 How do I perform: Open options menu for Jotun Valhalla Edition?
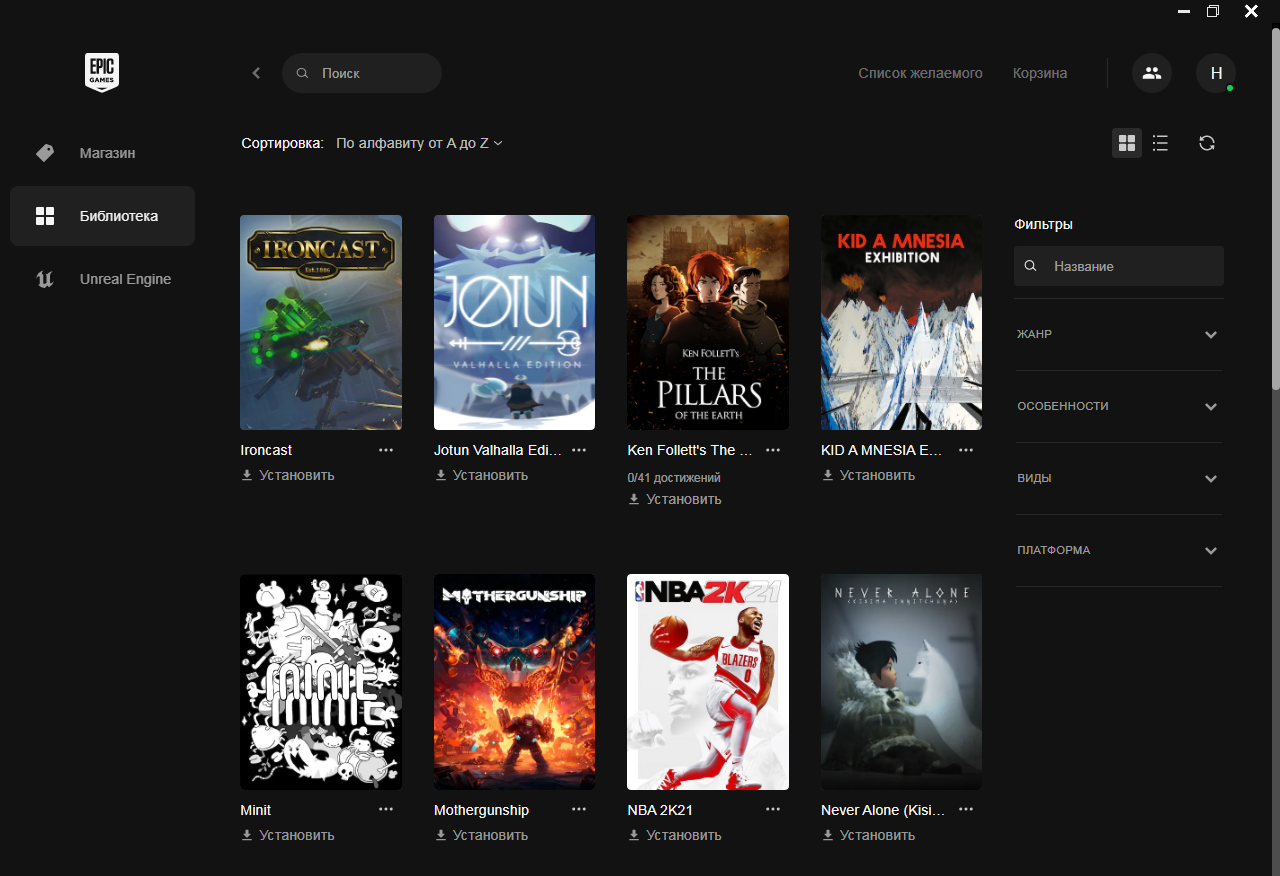(x=579, y=450)
